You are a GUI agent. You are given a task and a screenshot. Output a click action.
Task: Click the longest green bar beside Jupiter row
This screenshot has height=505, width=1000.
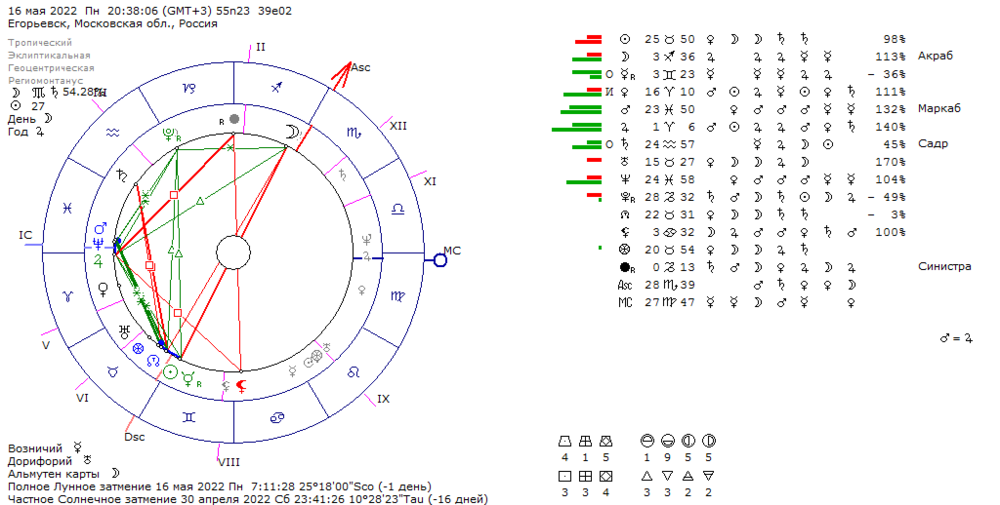(x=577, y=129)
